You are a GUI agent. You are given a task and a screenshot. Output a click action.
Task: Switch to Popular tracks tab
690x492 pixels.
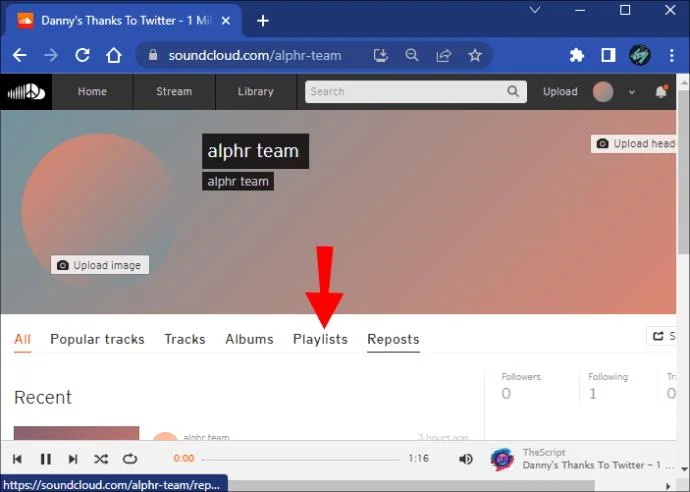pyautogui.click(x=97, y=339)
